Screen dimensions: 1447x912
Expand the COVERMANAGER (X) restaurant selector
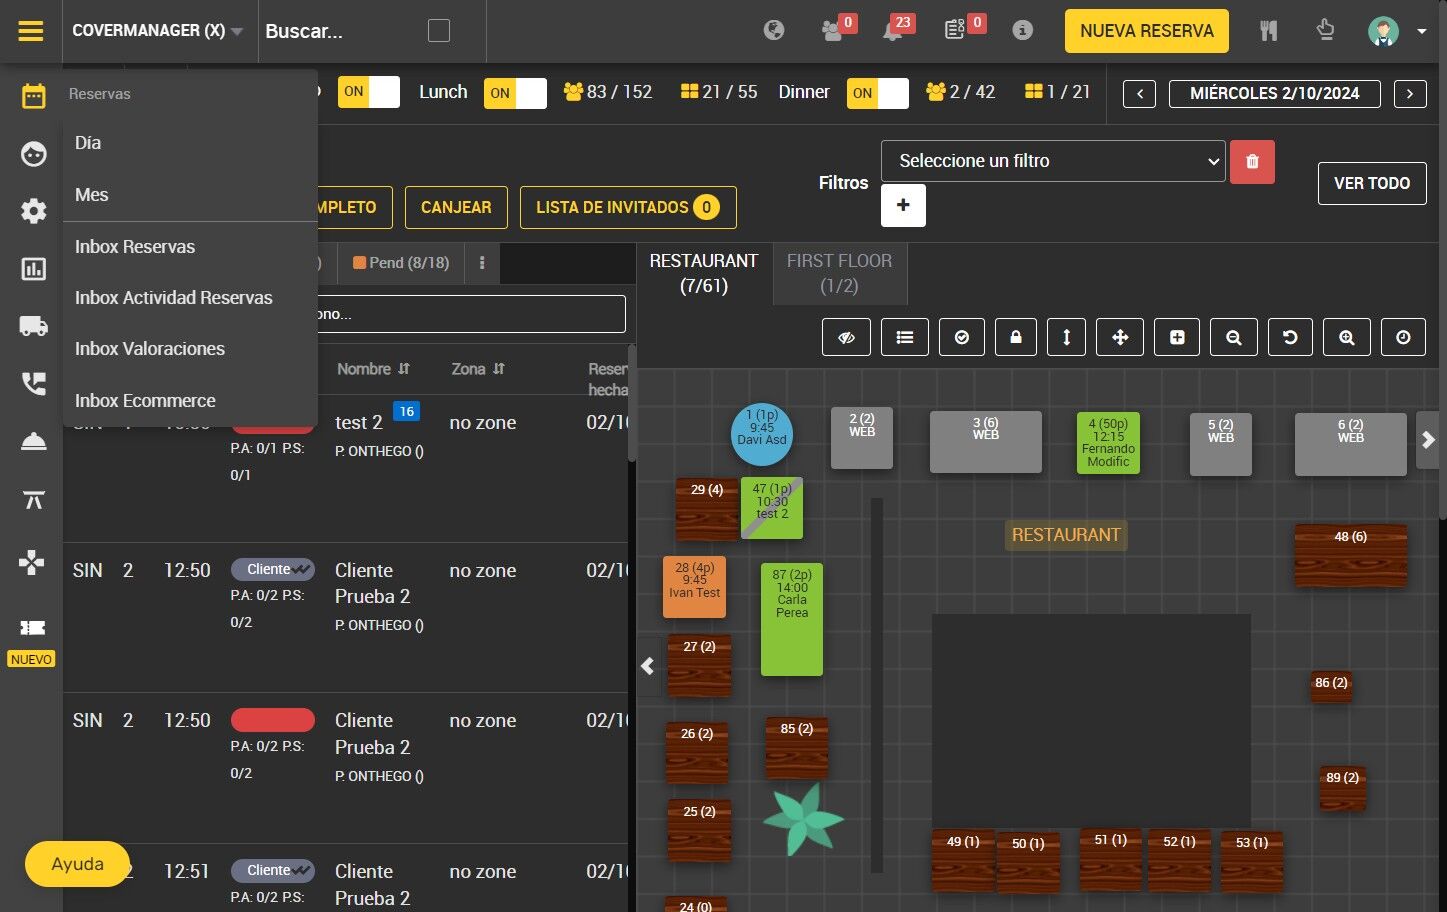158,31
